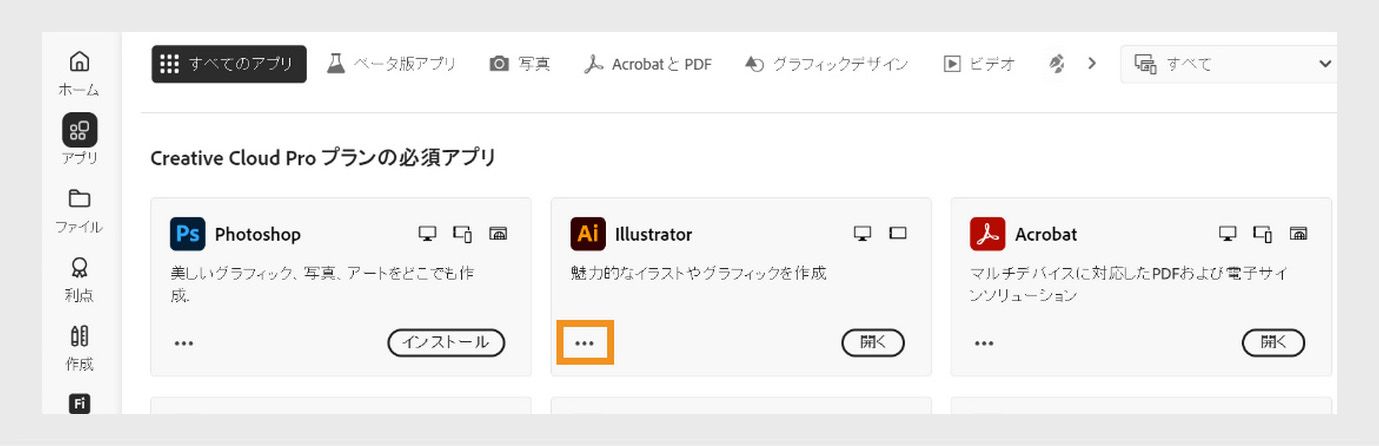This screenshot has height=446, width=1379.
Task: Open the すべて platform filter dropdown
Action: click(x=1230, y=64)
